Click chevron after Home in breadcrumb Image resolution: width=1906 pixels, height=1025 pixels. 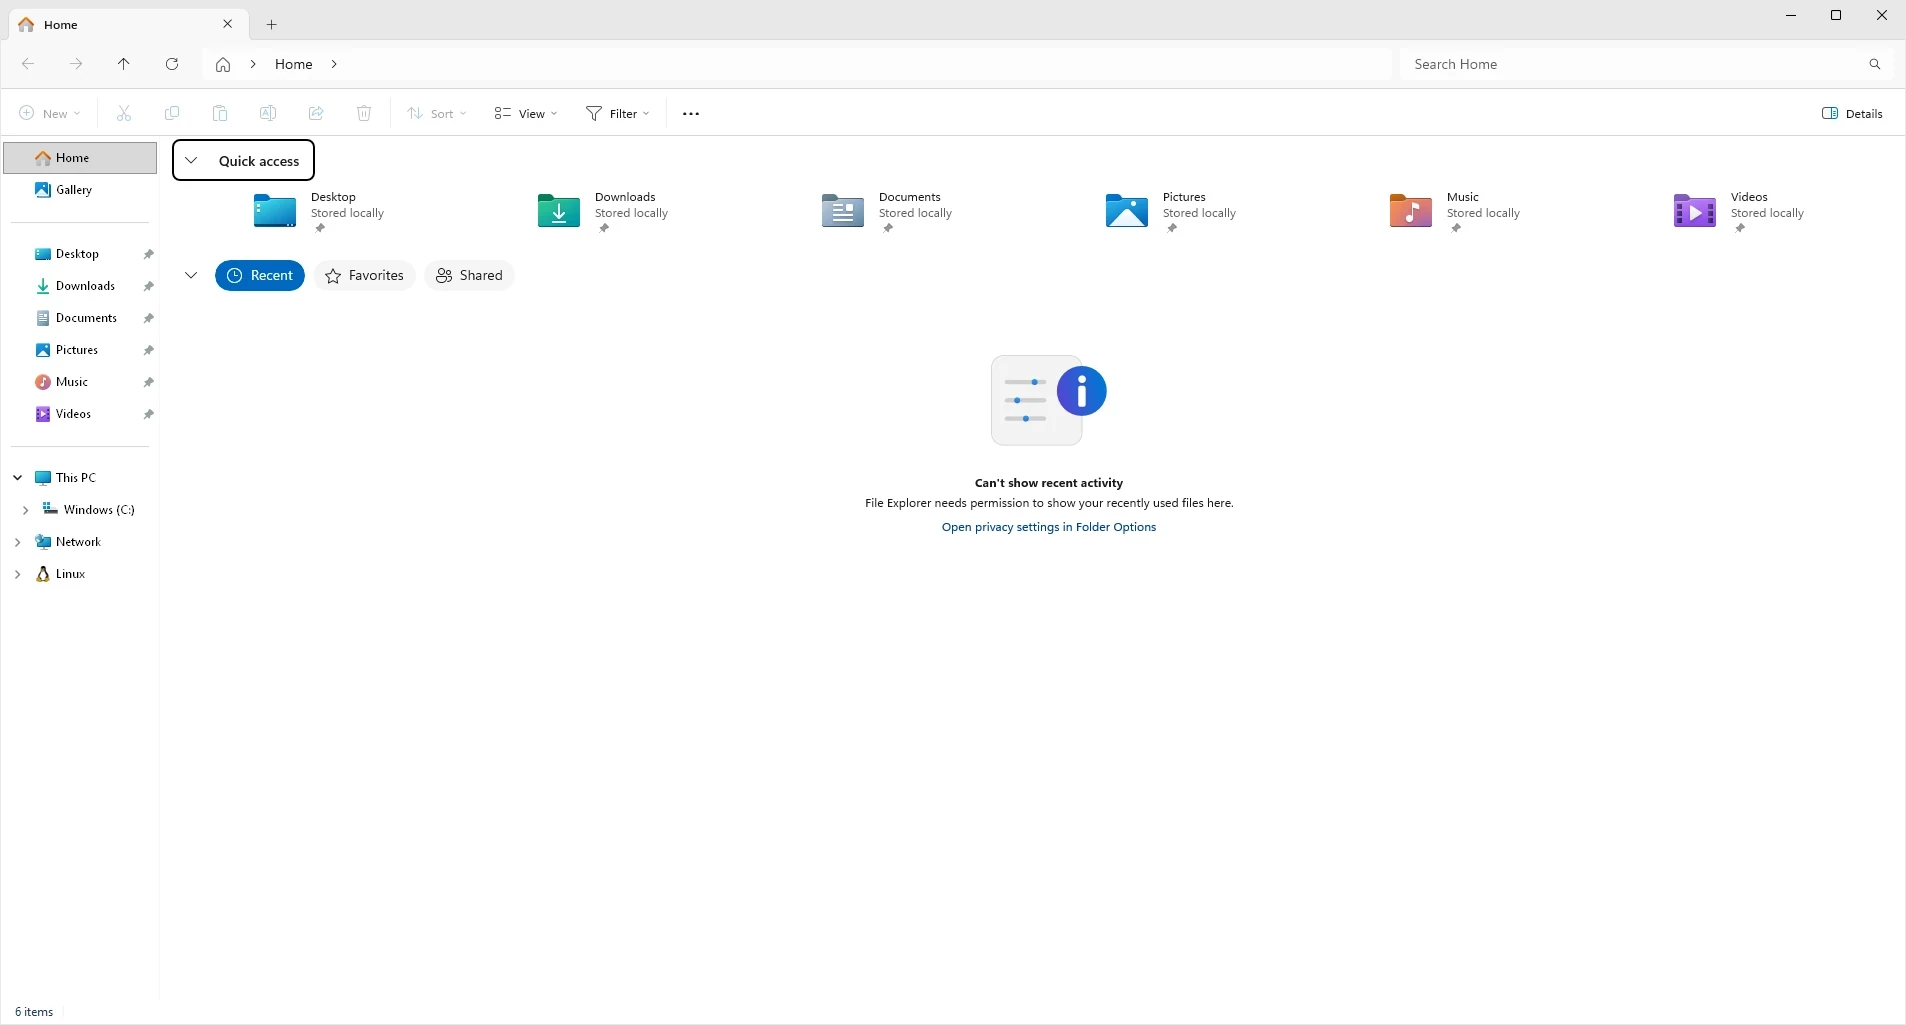click(x=334, y=64)
